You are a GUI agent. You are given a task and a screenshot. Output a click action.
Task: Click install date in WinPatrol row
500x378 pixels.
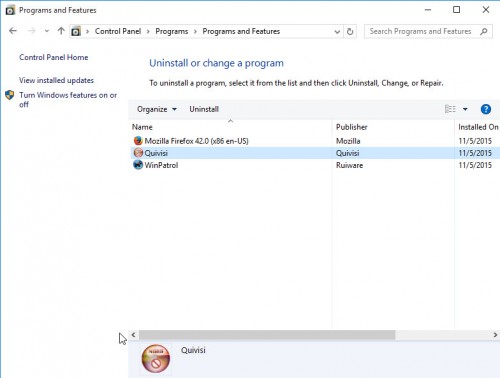click(475, 165)
